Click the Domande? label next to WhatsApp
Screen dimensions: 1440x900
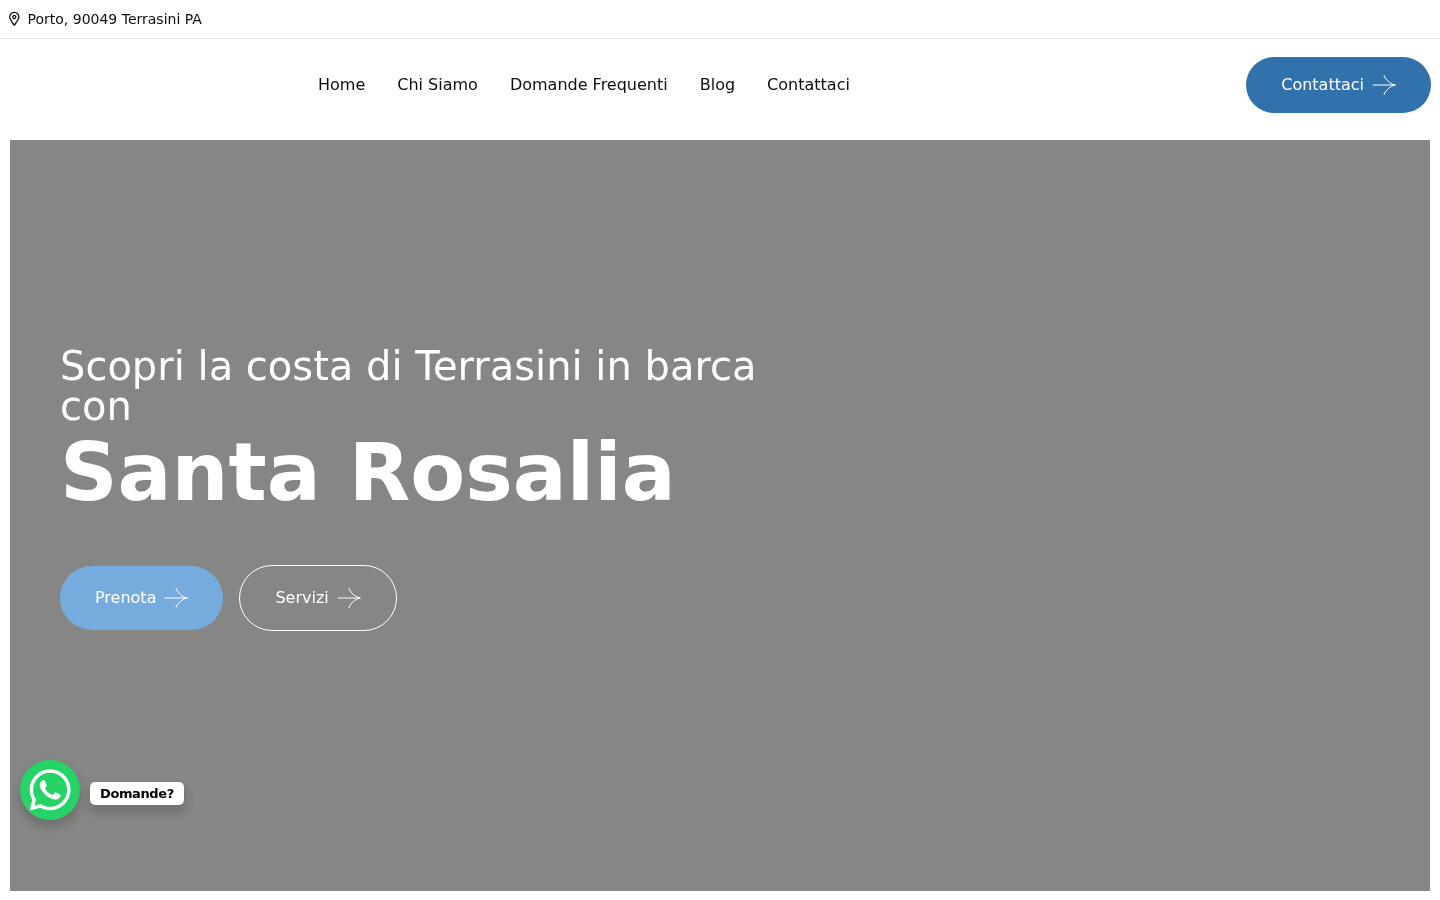[137, 793]
